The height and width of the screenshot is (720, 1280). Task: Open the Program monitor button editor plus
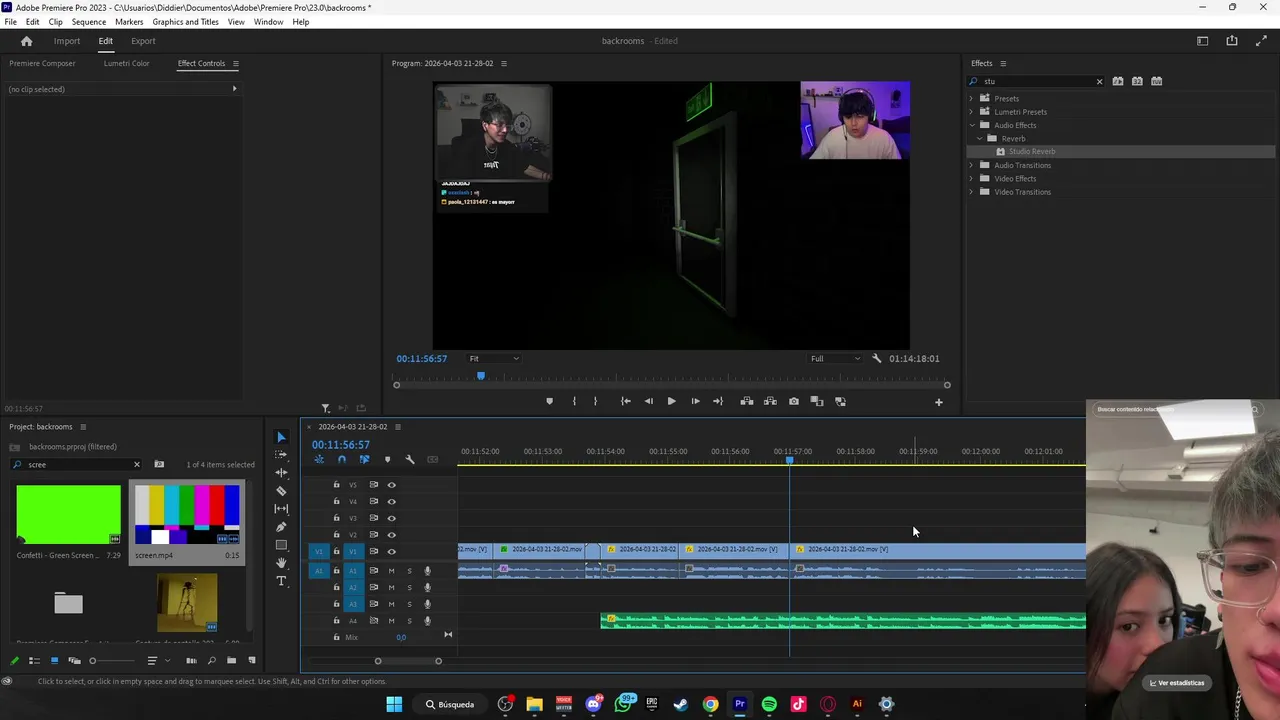coord(938,402)
